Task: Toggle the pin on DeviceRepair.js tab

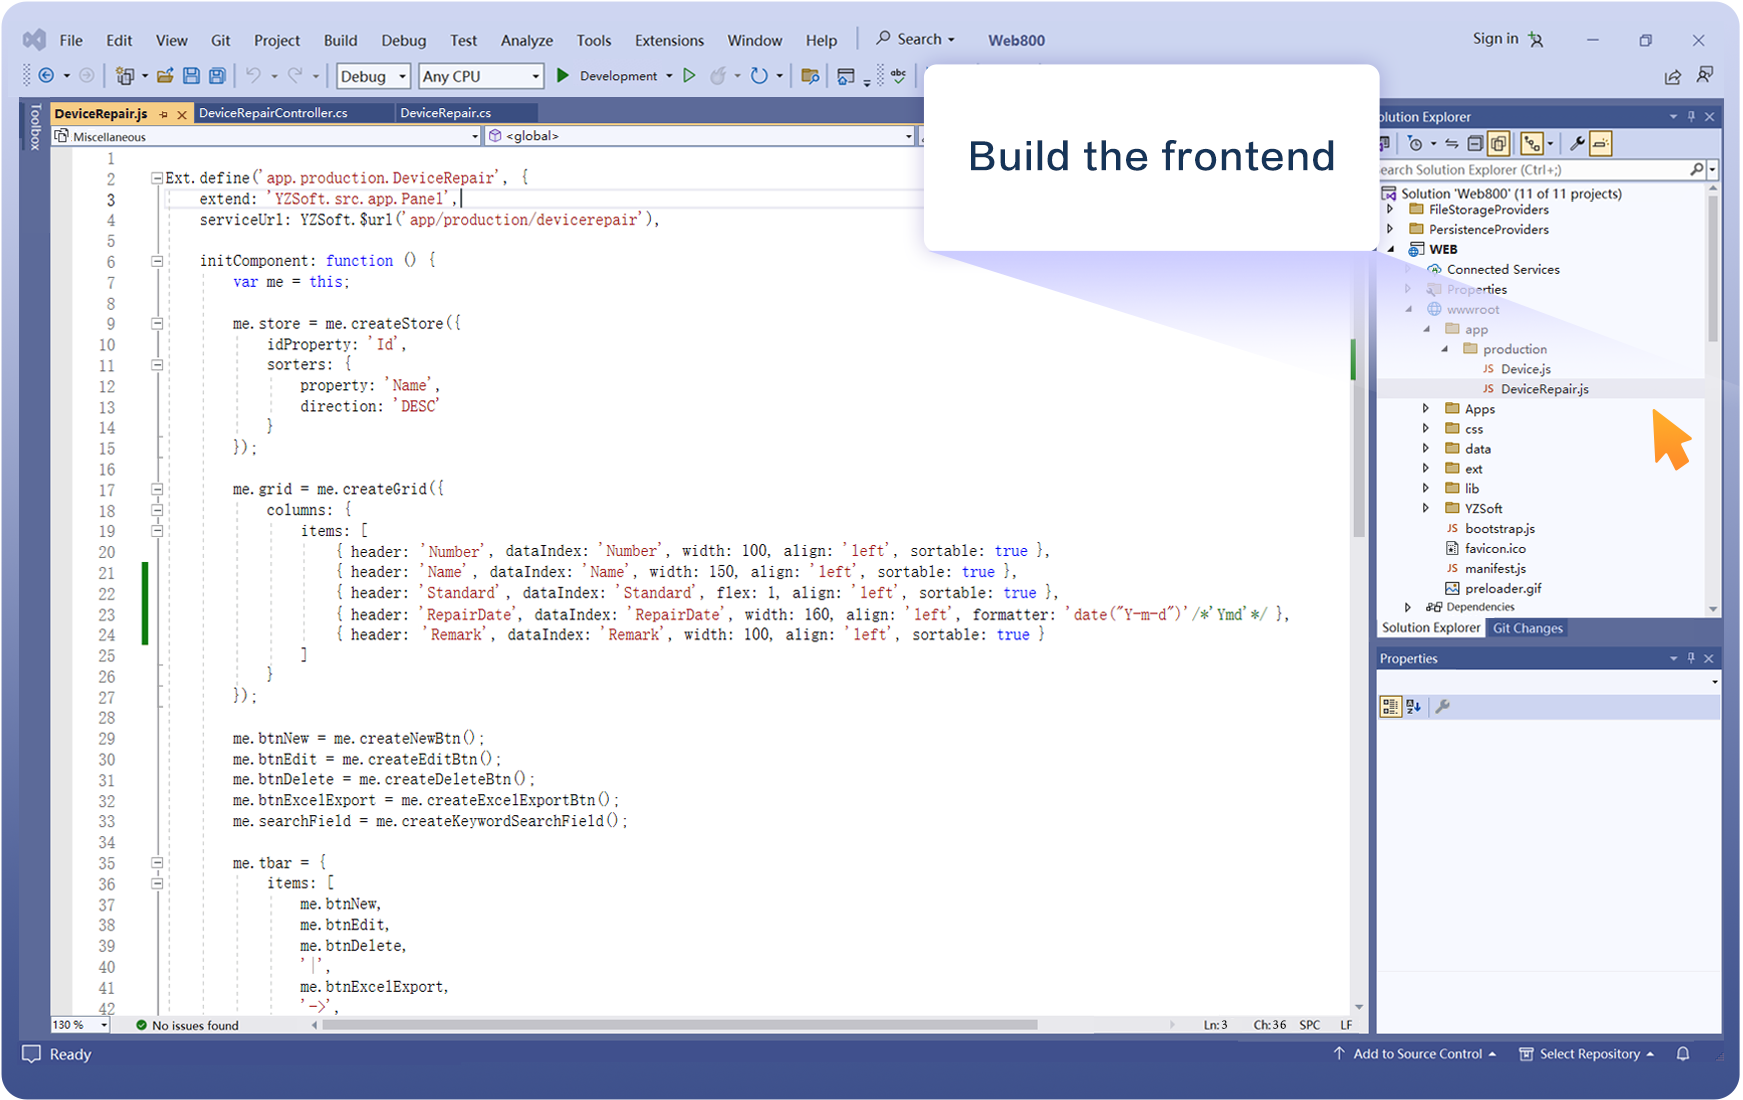Action: pos(163,114)
